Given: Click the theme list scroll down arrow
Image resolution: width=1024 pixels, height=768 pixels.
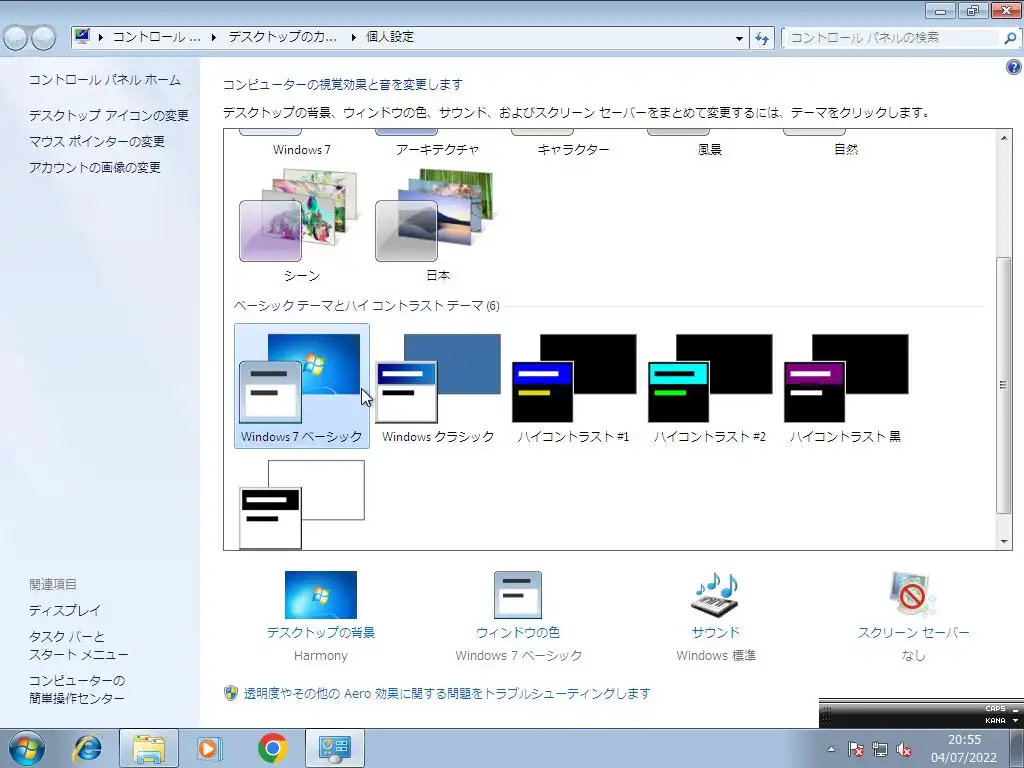Looking at the screenshot, I should [x=1004, y=541].
